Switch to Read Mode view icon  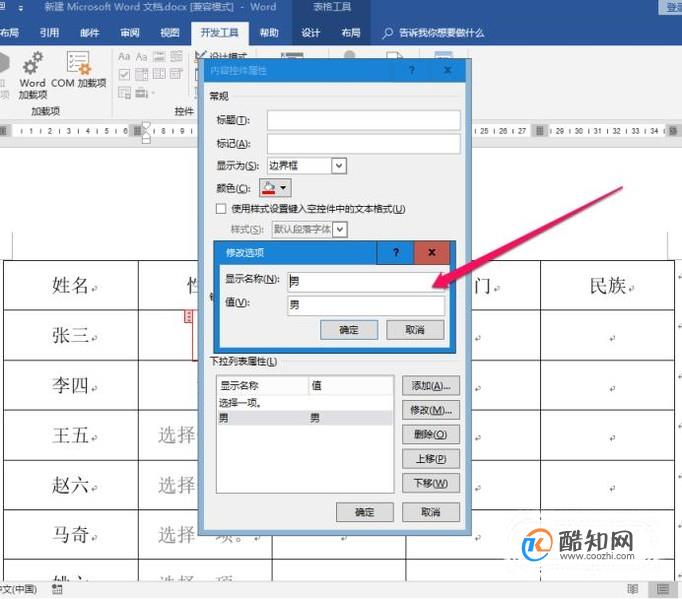click(633, 589)
